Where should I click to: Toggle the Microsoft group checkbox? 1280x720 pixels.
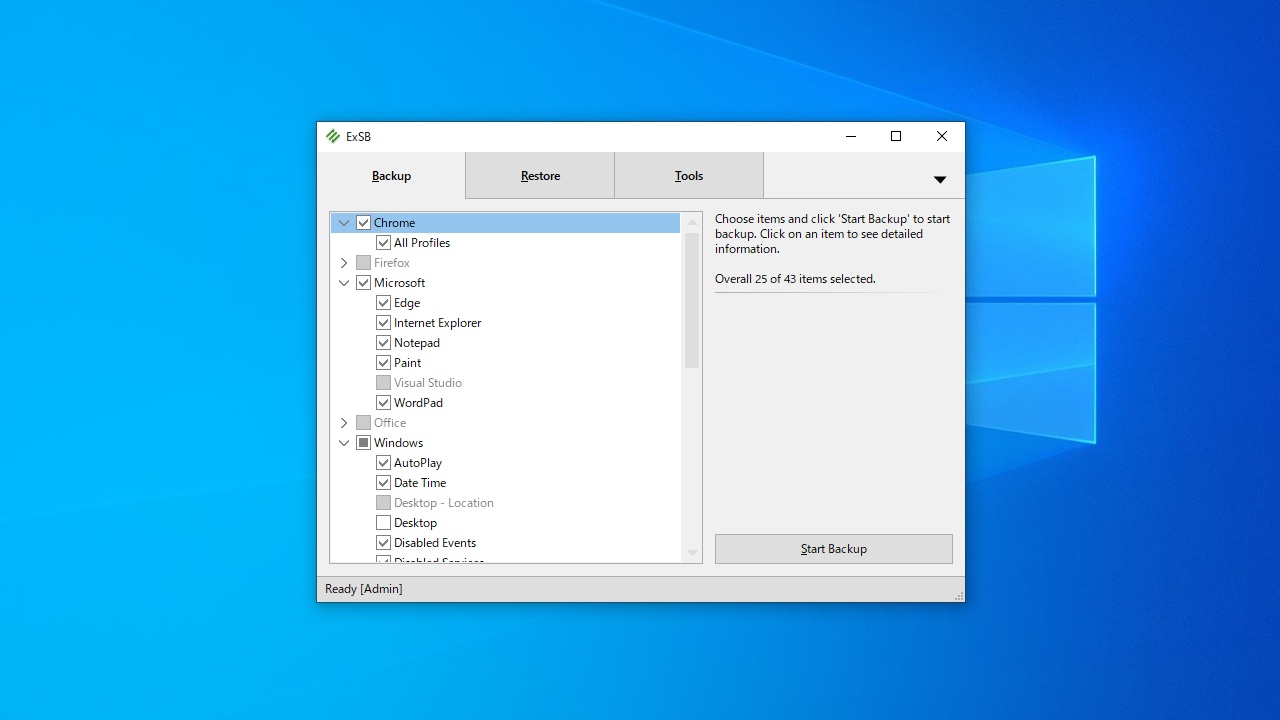tap(363, 283)
